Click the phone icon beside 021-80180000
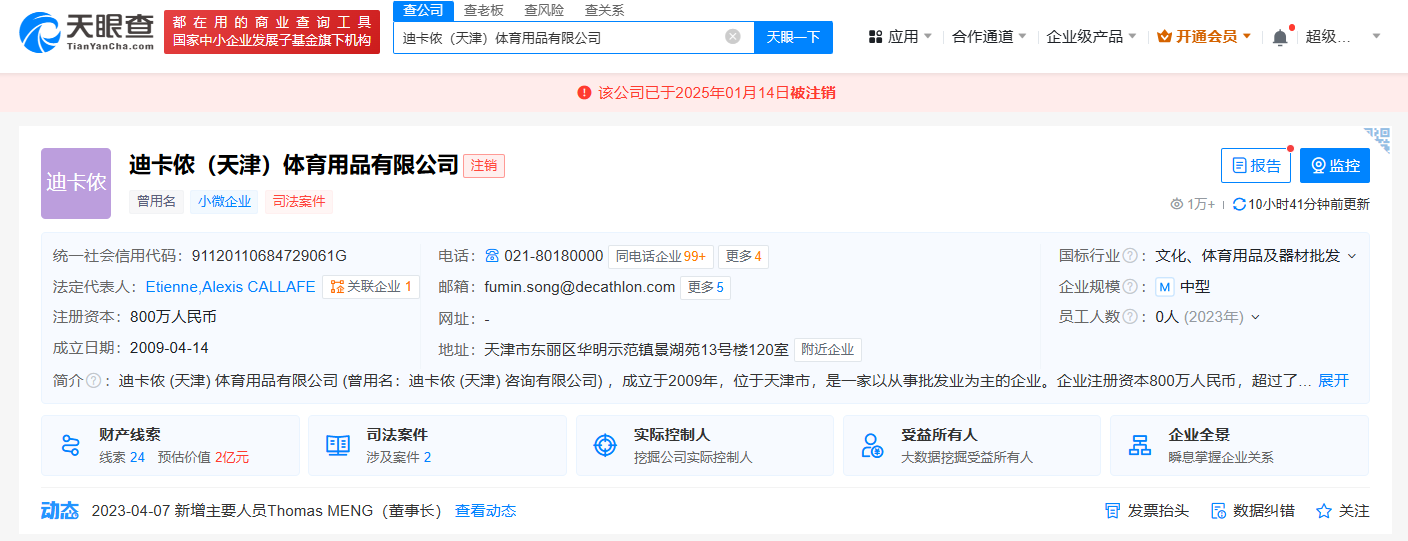The image size is (1408, 541). click(492, 256)
